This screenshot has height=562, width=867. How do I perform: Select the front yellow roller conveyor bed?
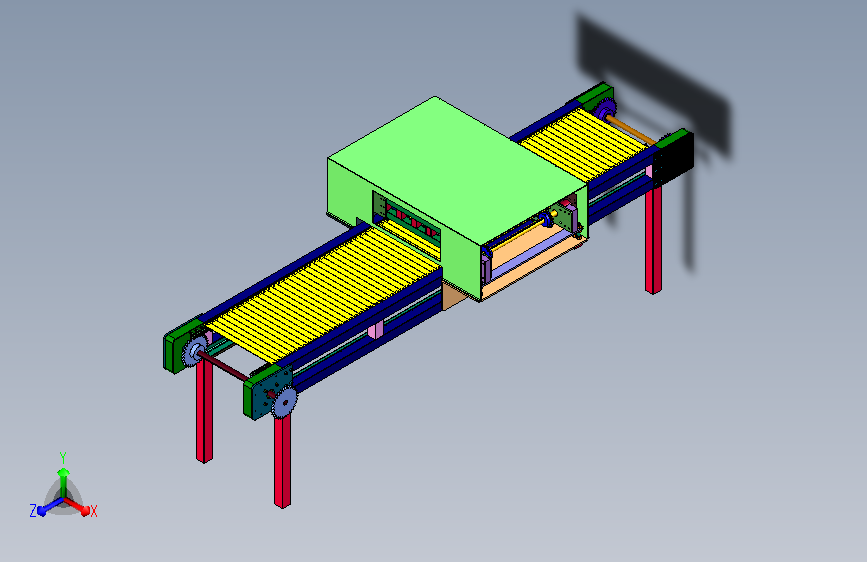323,294
